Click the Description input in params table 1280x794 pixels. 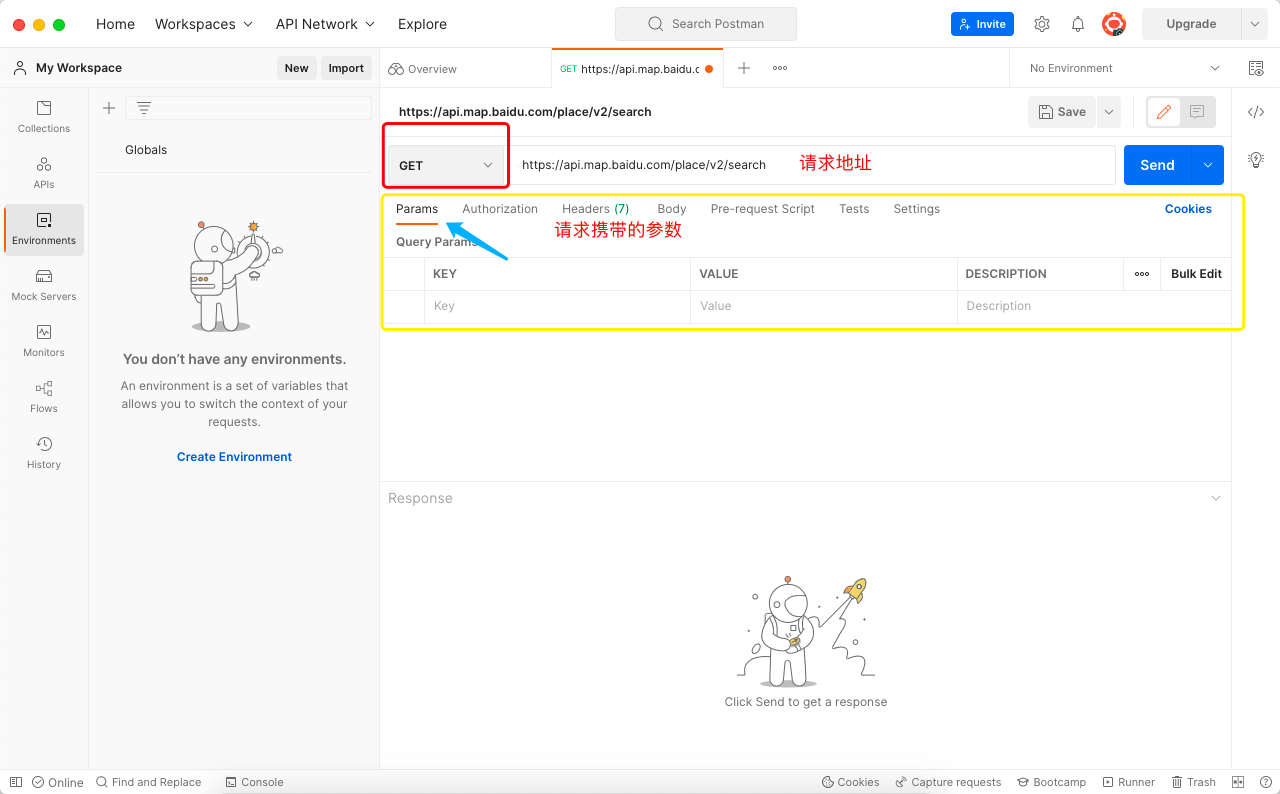click(x=1094, y=306)
